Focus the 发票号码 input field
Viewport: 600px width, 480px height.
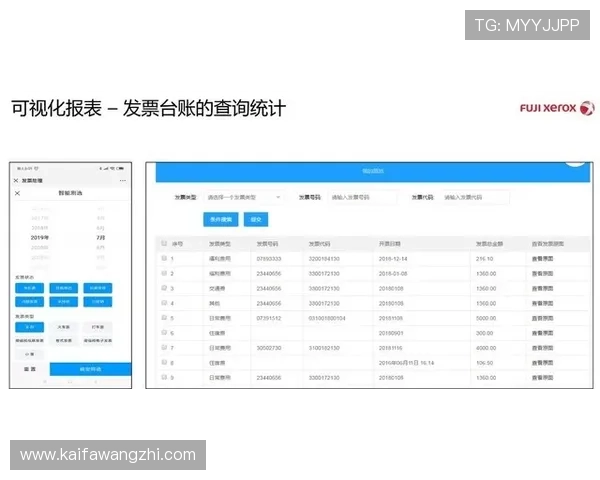[x=363, y=197]
